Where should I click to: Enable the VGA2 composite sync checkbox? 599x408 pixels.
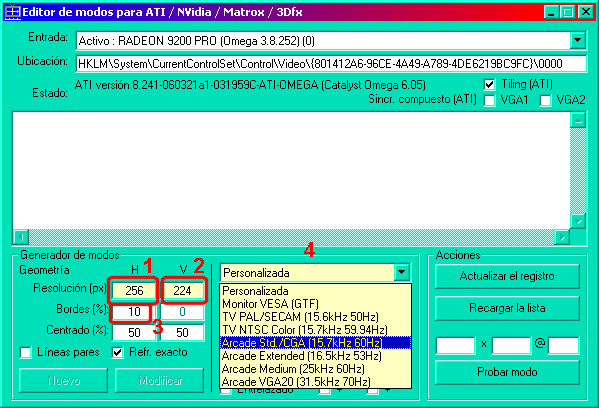coord(545,100)
